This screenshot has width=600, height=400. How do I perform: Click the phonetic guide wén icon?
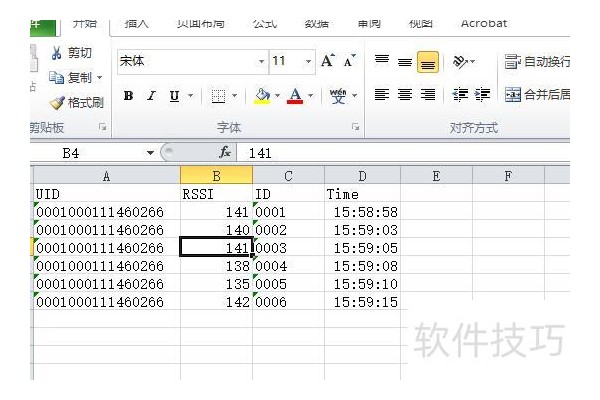(x=338, y=96)
